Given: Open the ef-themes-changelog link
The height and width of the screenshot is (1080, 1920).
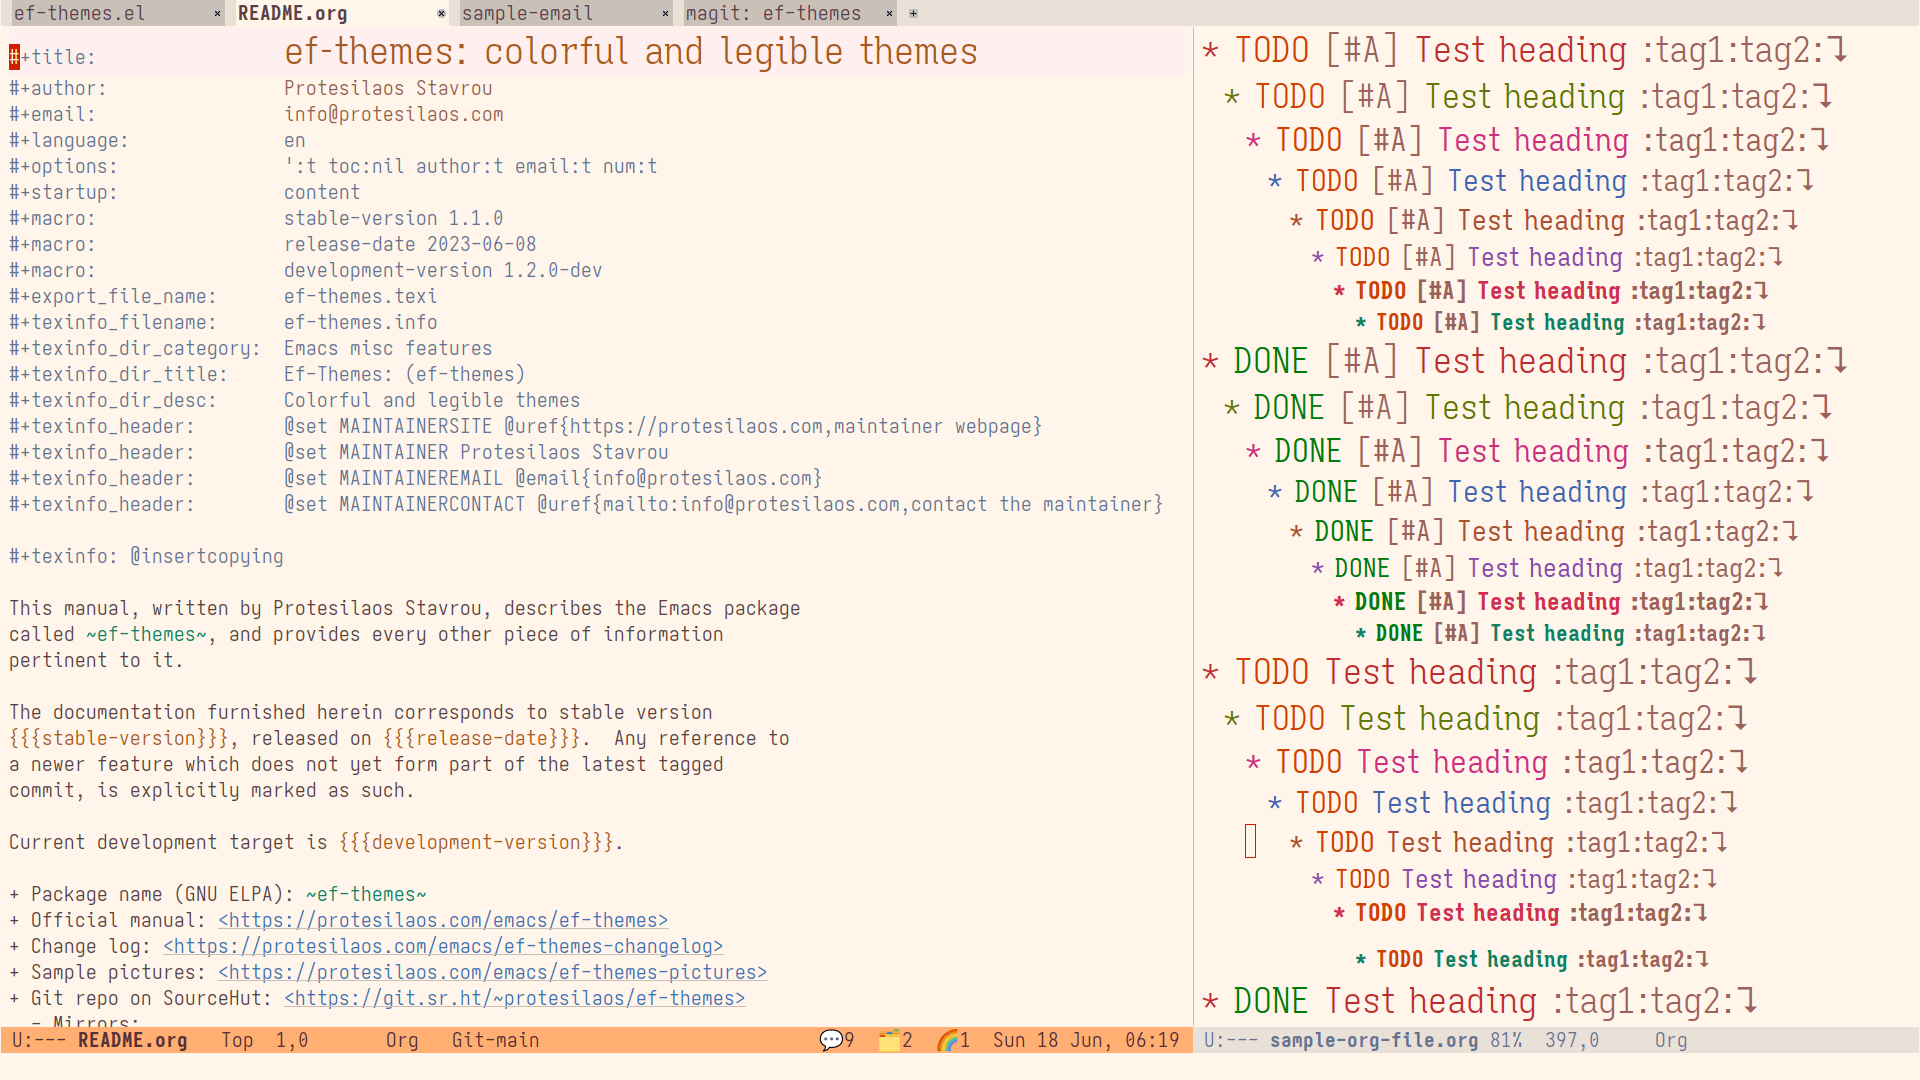Looking at the screenshot, I should 443,946.
